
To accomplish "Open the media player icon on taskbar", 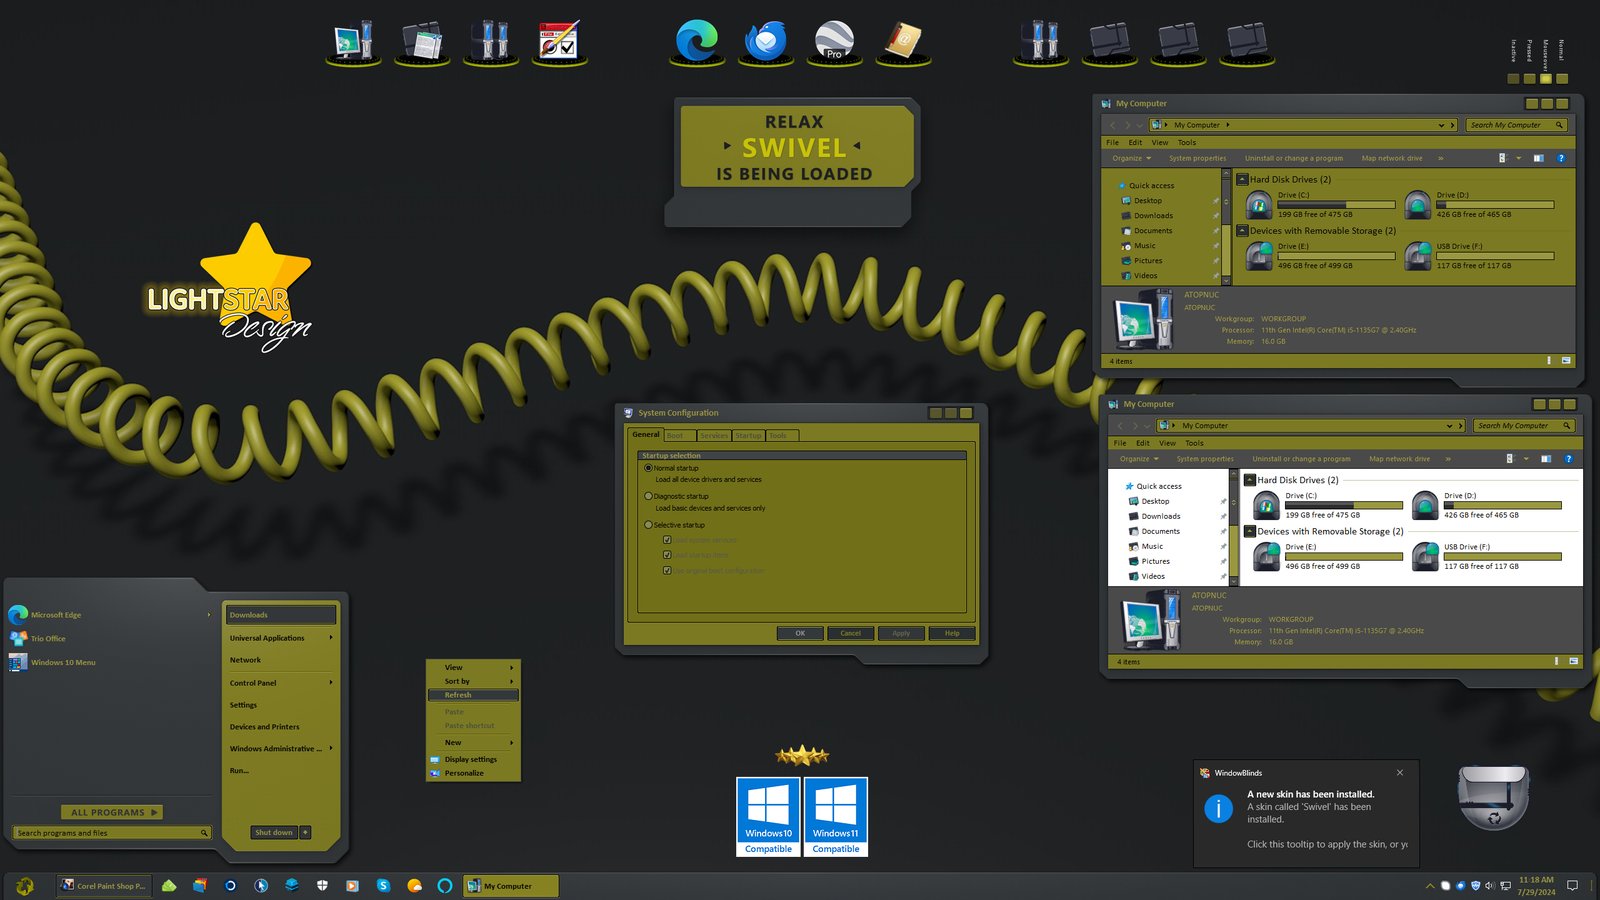I will coord(352,885).
